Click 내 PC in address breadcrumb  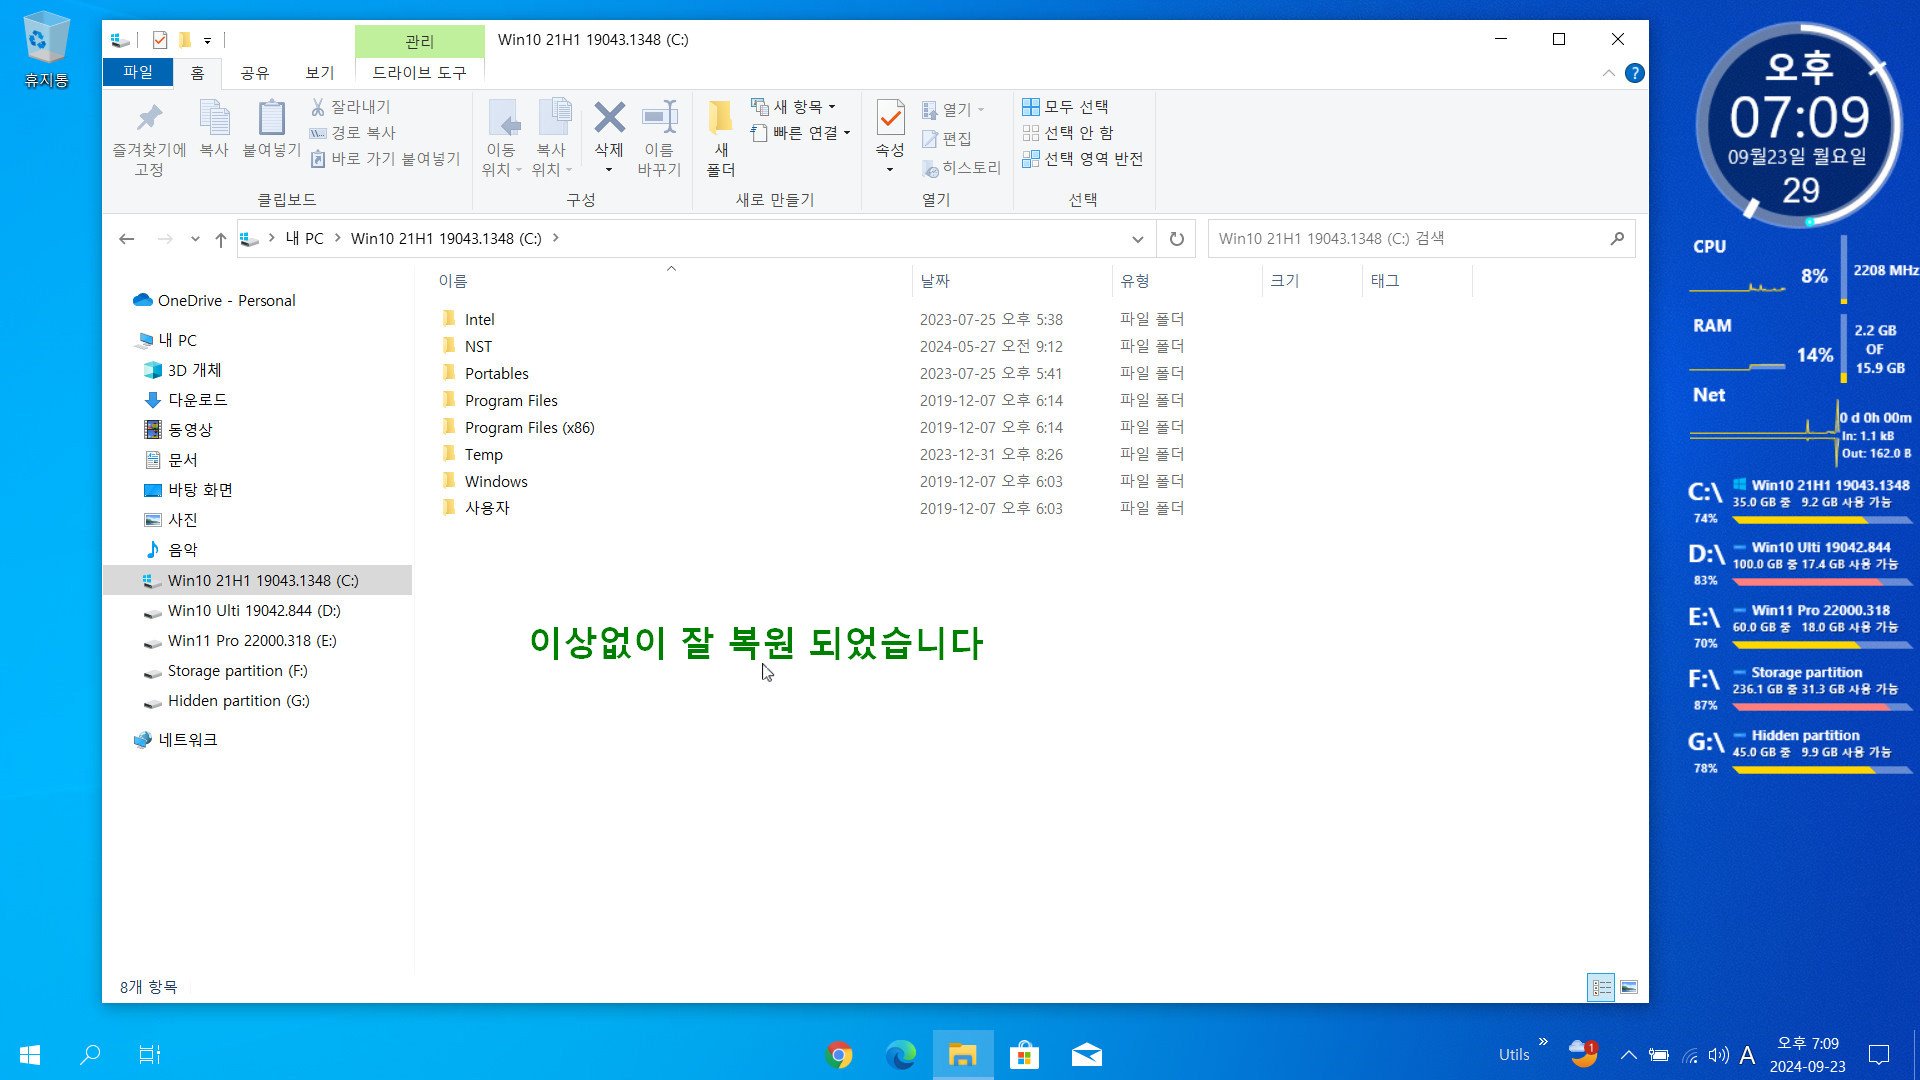[x=304, y=238]
